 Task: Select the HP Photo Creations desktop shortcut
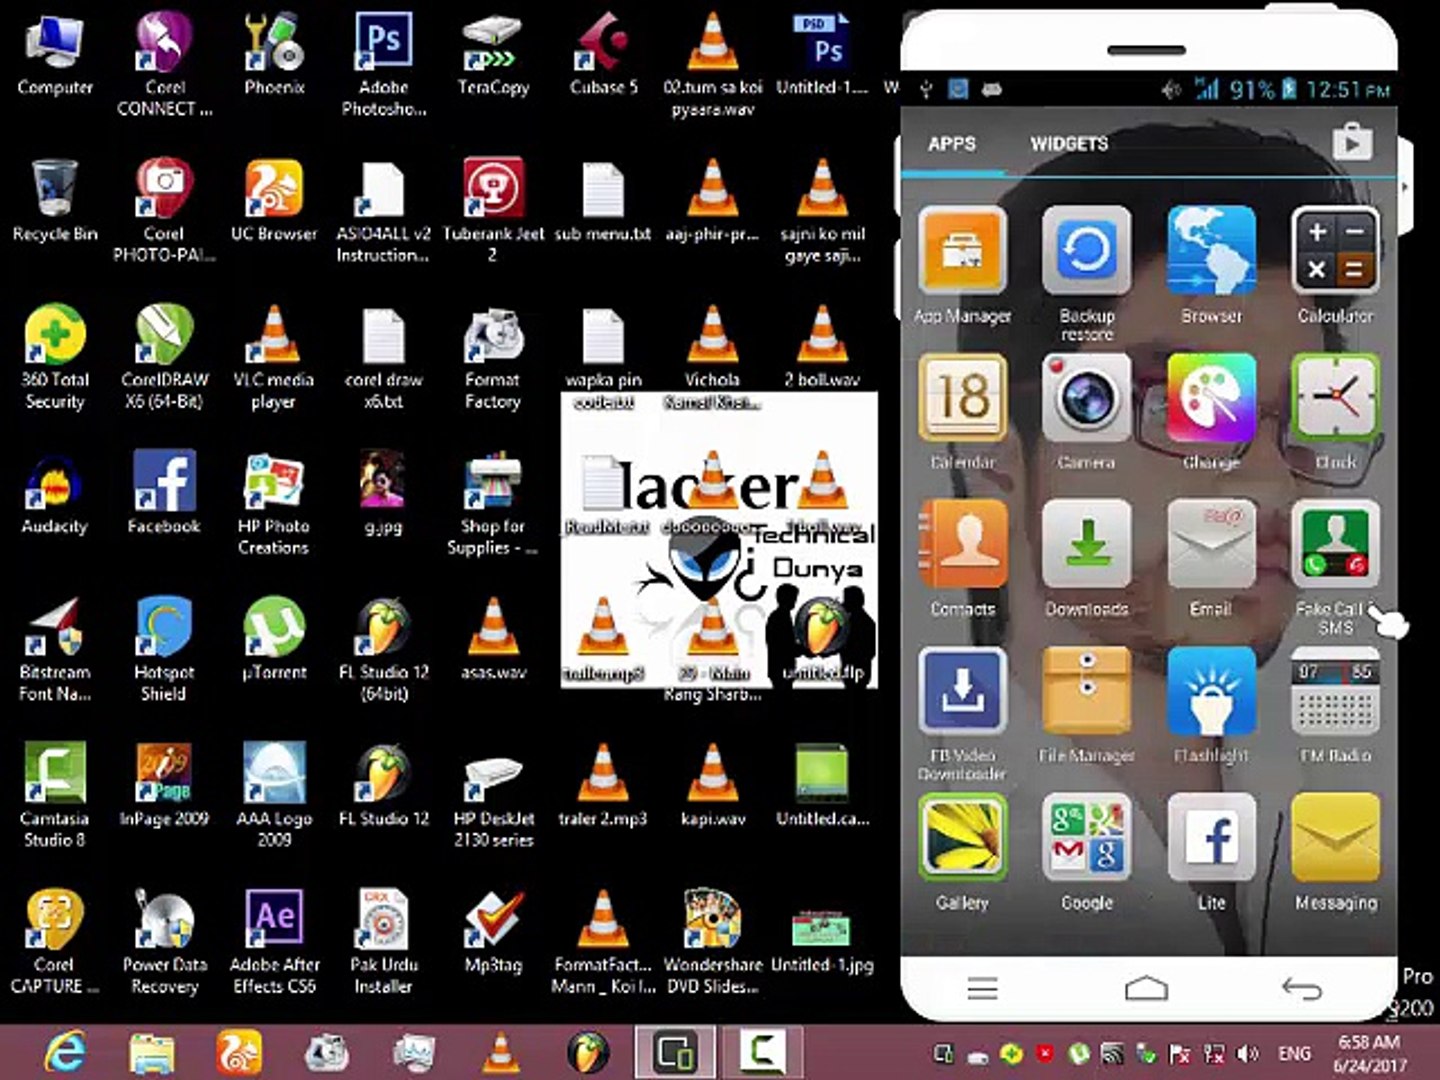tap(274, 504)
